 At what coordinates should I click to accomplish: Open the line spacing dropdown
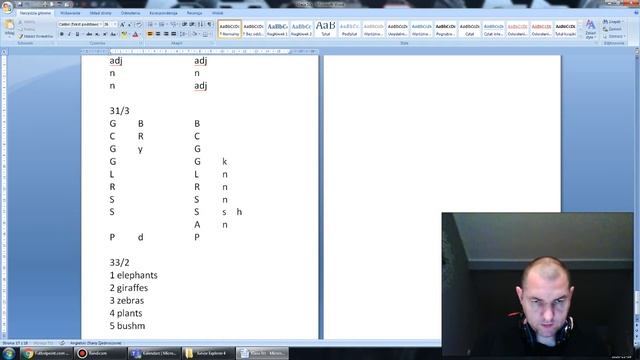(x=184, y=34)
